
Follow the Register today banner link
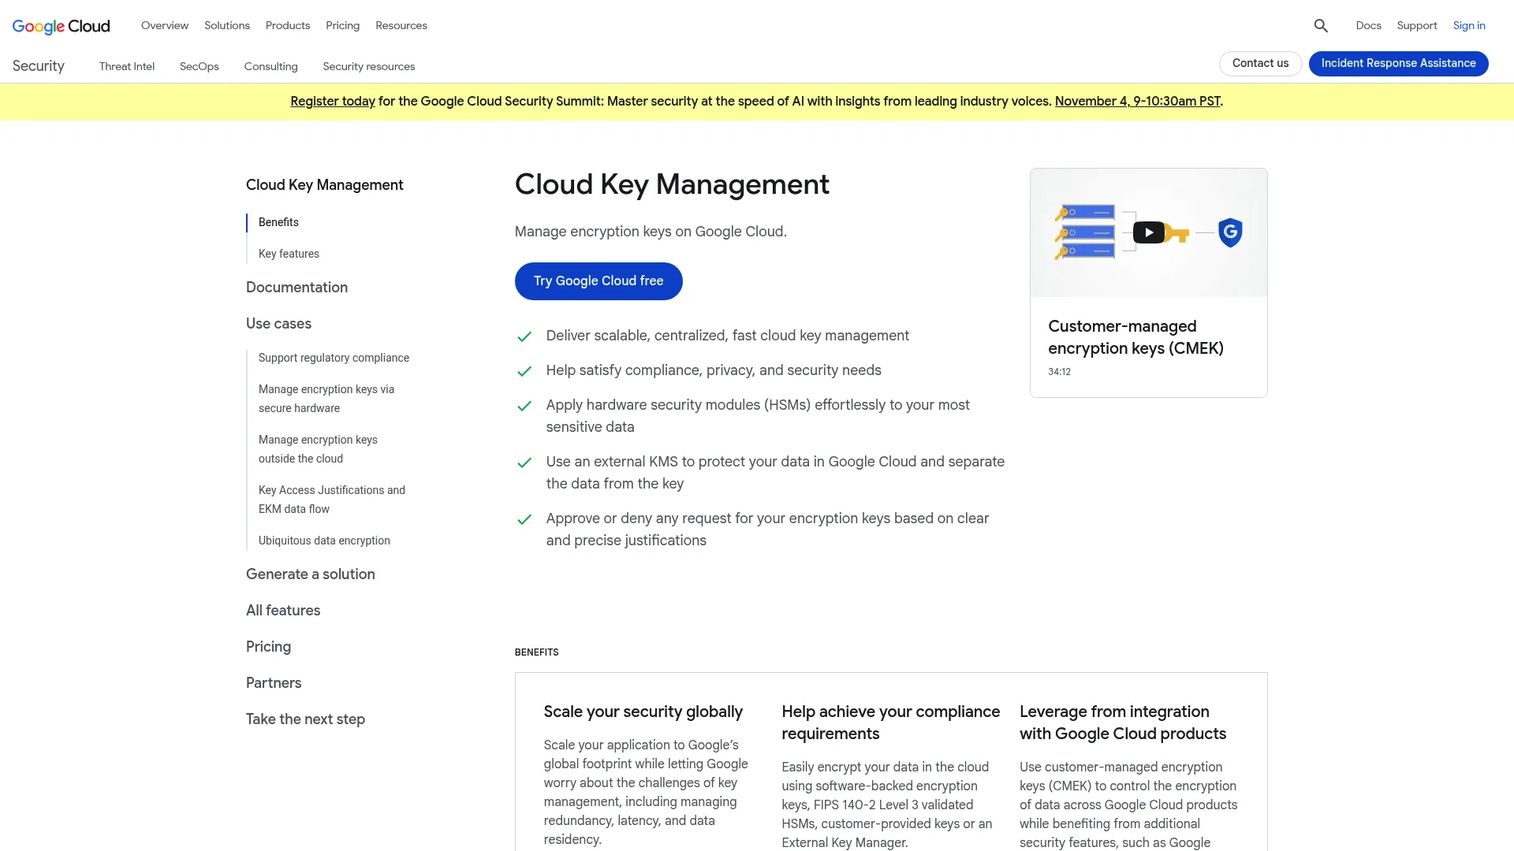pos(333,102)
